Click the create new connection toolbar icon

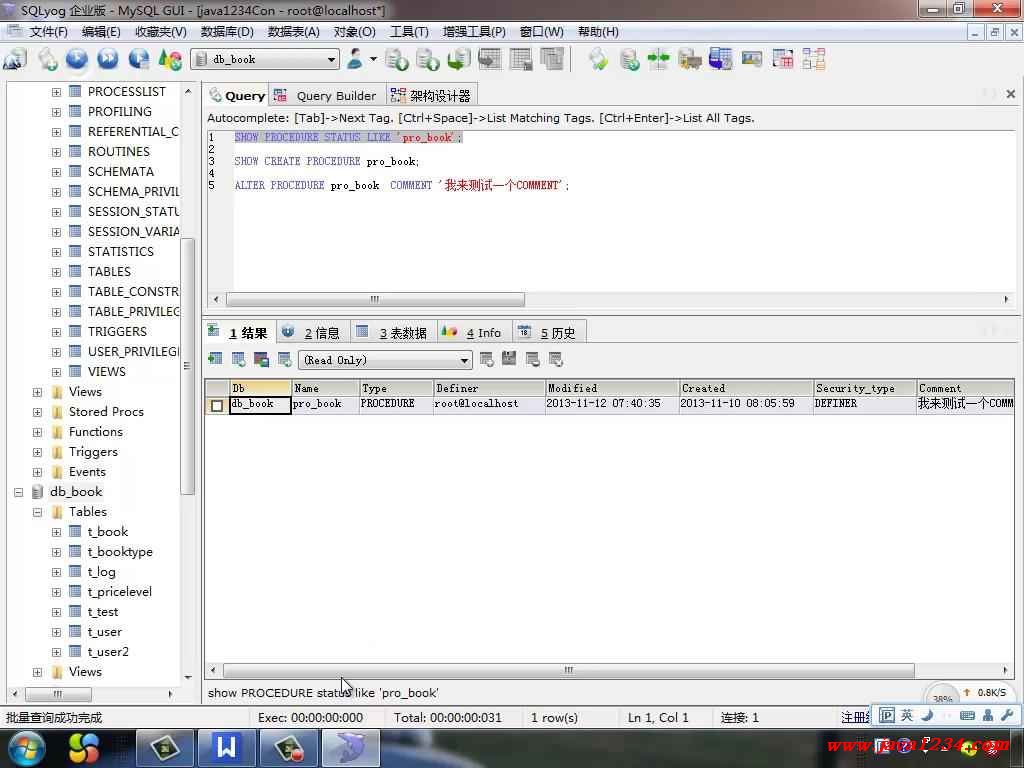(15, 59)
